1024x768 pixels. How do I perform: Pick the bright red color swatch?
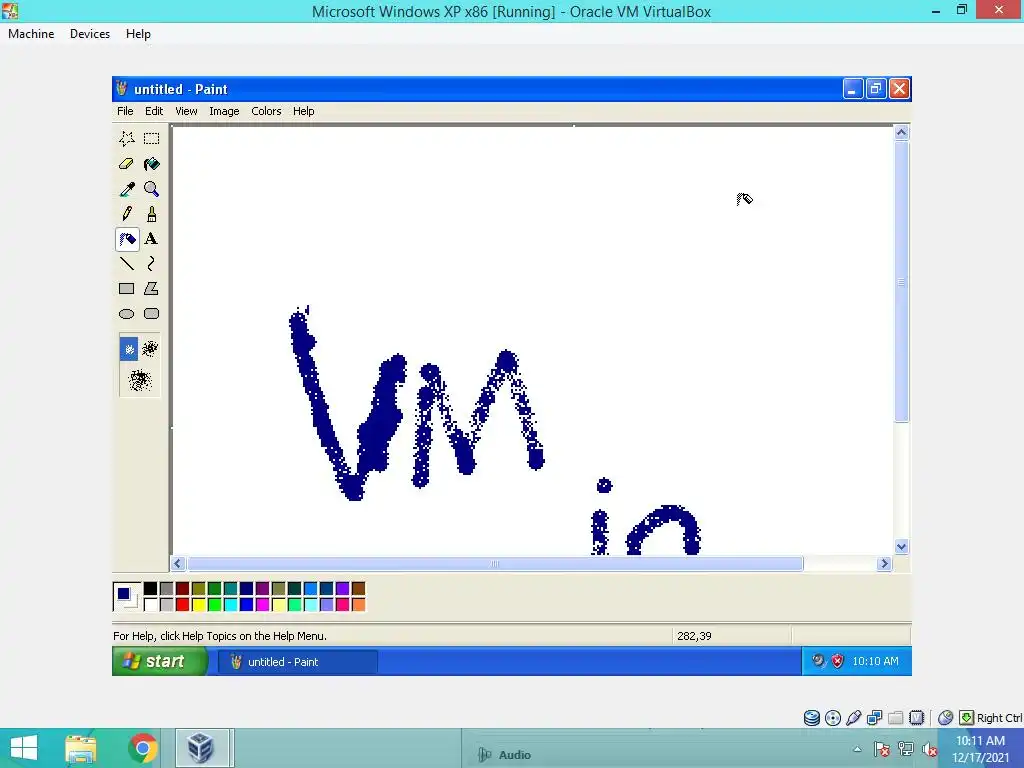coord(182,605)
